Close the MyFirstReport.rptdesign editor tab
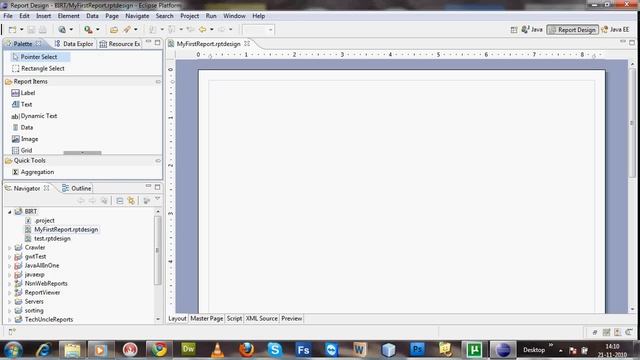 [x=247, y=43]
